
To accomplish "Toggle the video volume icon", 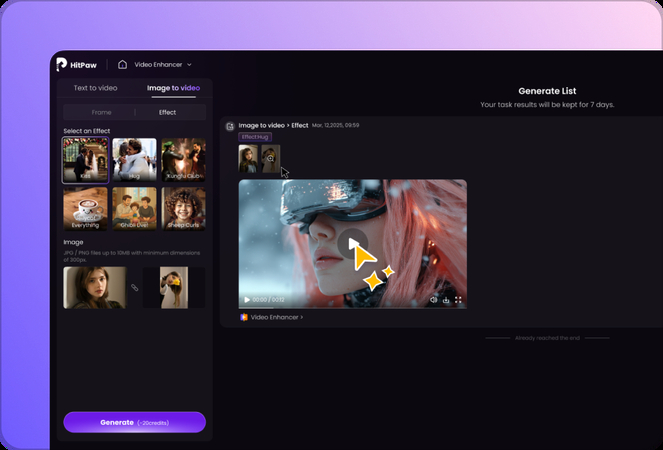I will click(433, 300).
